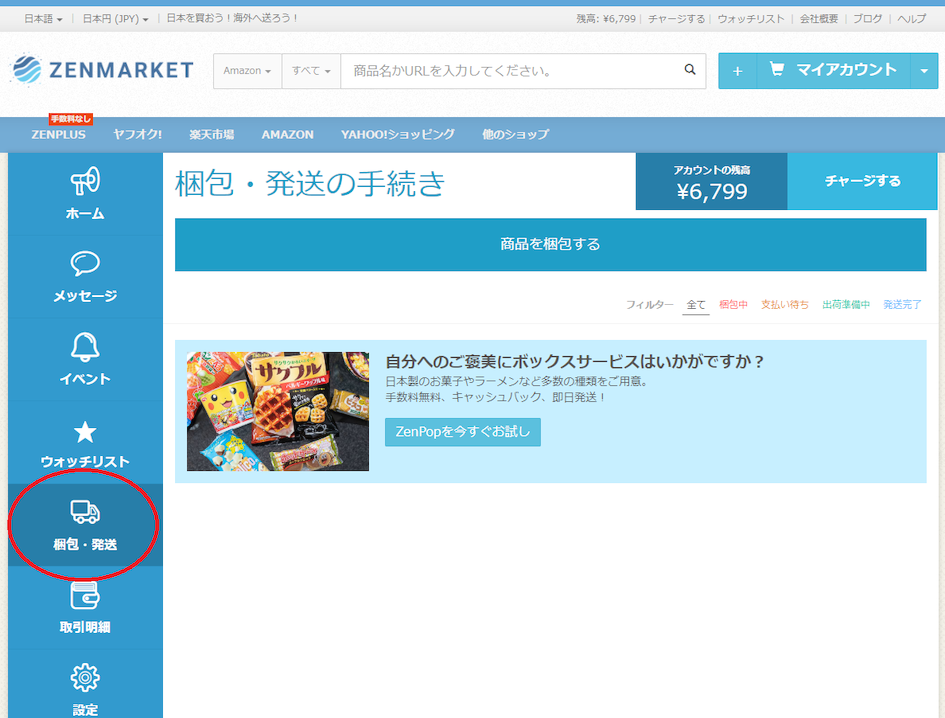
Task: Click the large チャージする button
Action: pyautogui.click(x=862, y=181)
